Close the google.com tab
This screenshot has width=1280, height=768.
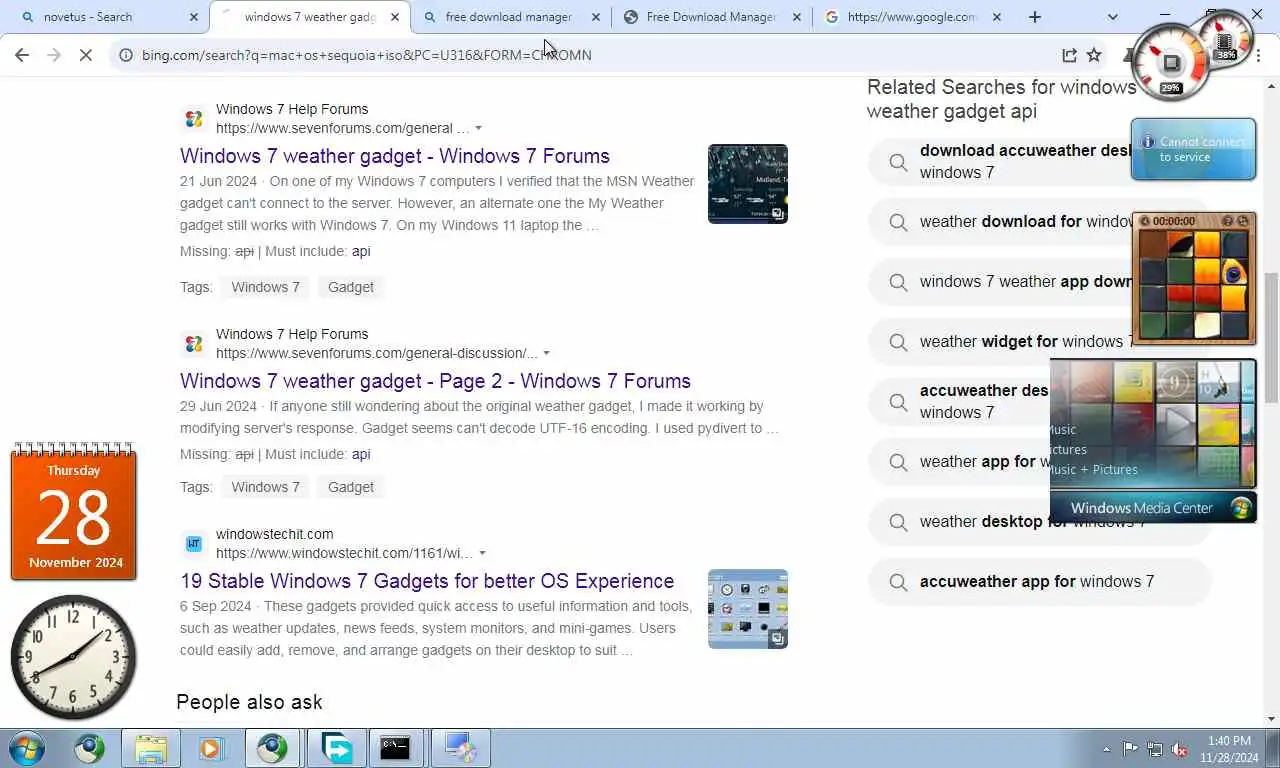[x=996, y=17]
